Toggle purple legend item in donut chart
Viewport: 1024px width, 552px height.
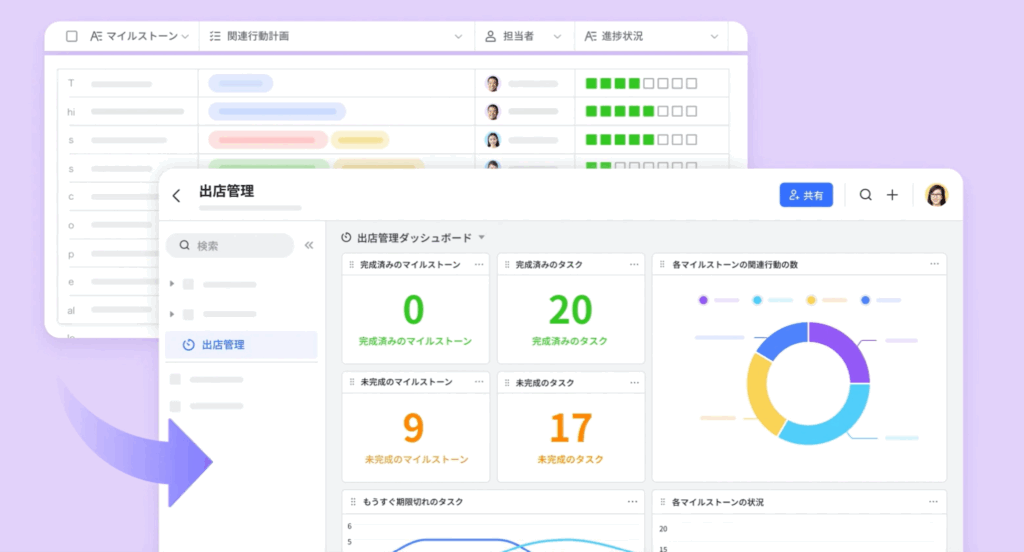pos(704,300)
